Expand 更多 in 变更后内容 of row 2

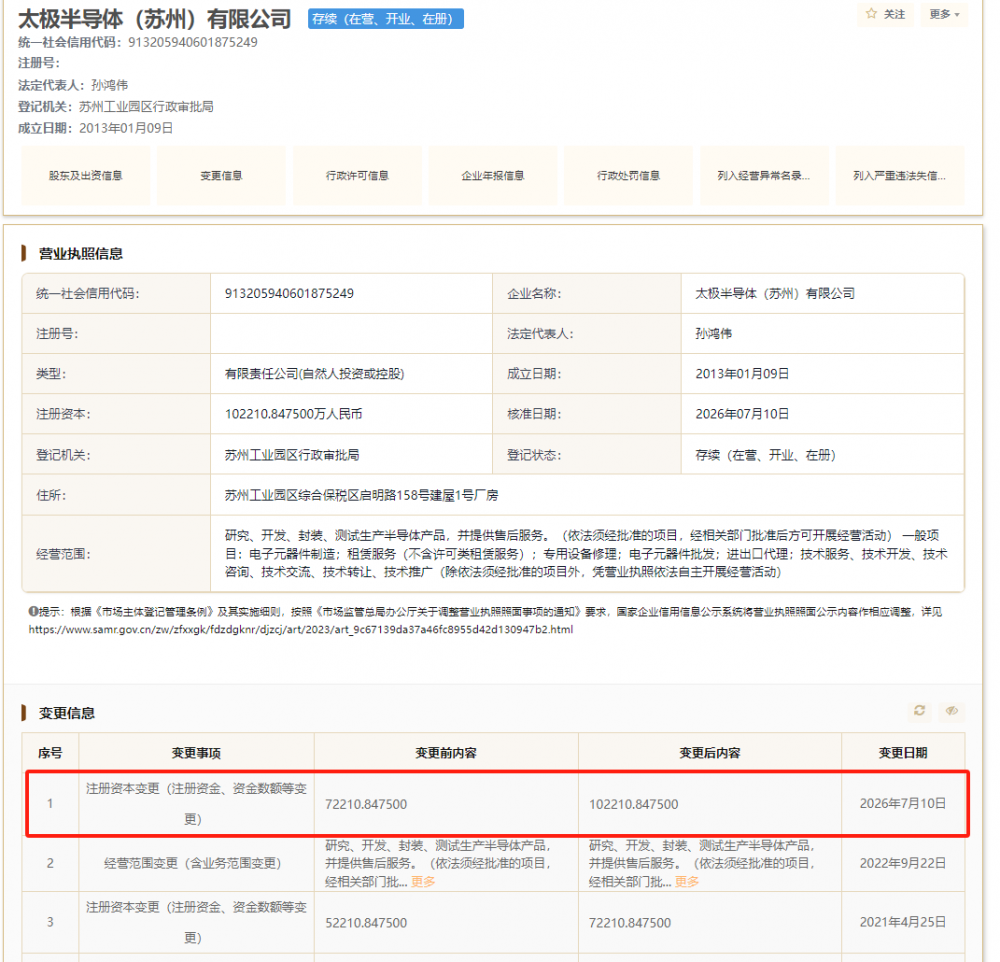[687, 882]
